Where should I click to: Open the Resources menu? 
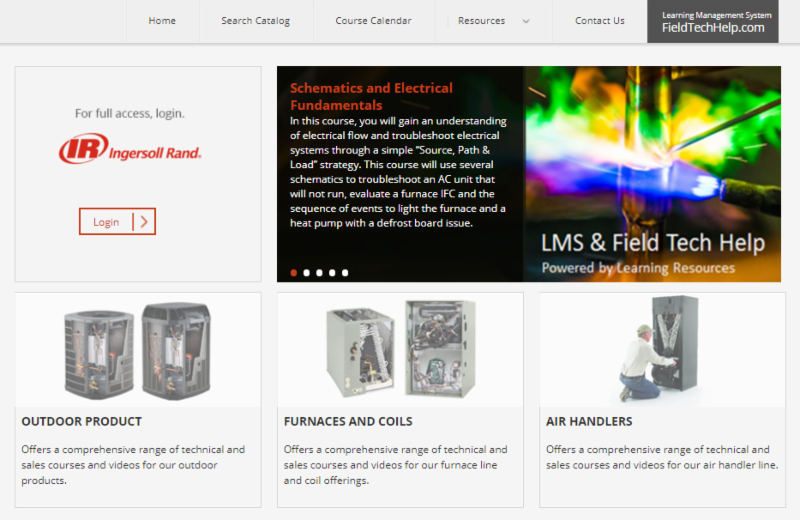point(482,21)
